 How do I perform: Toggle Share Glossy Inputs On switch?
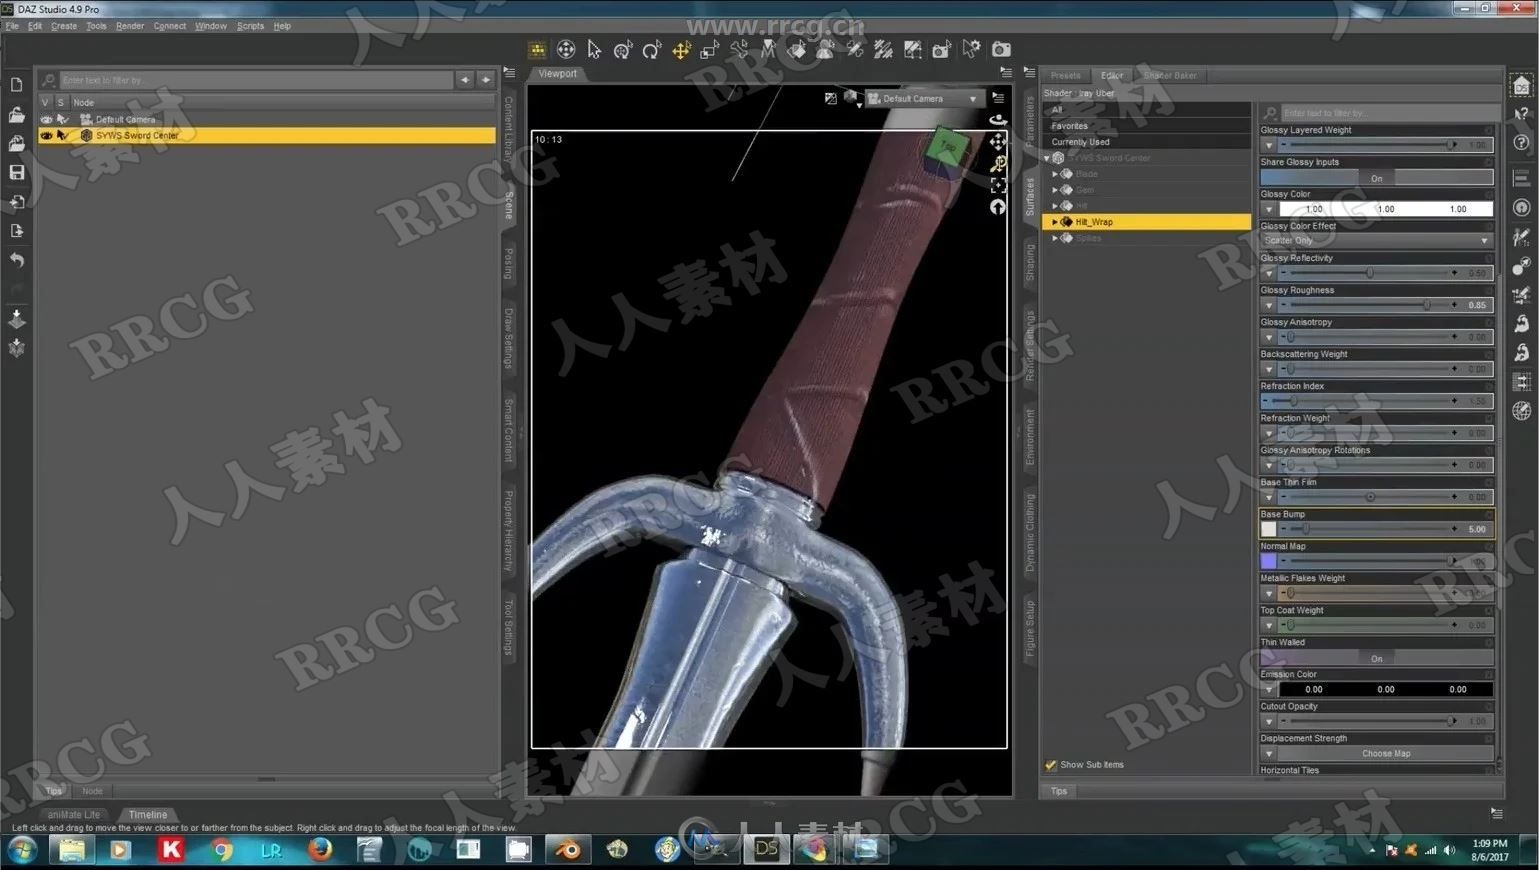tap(1376, 178)
